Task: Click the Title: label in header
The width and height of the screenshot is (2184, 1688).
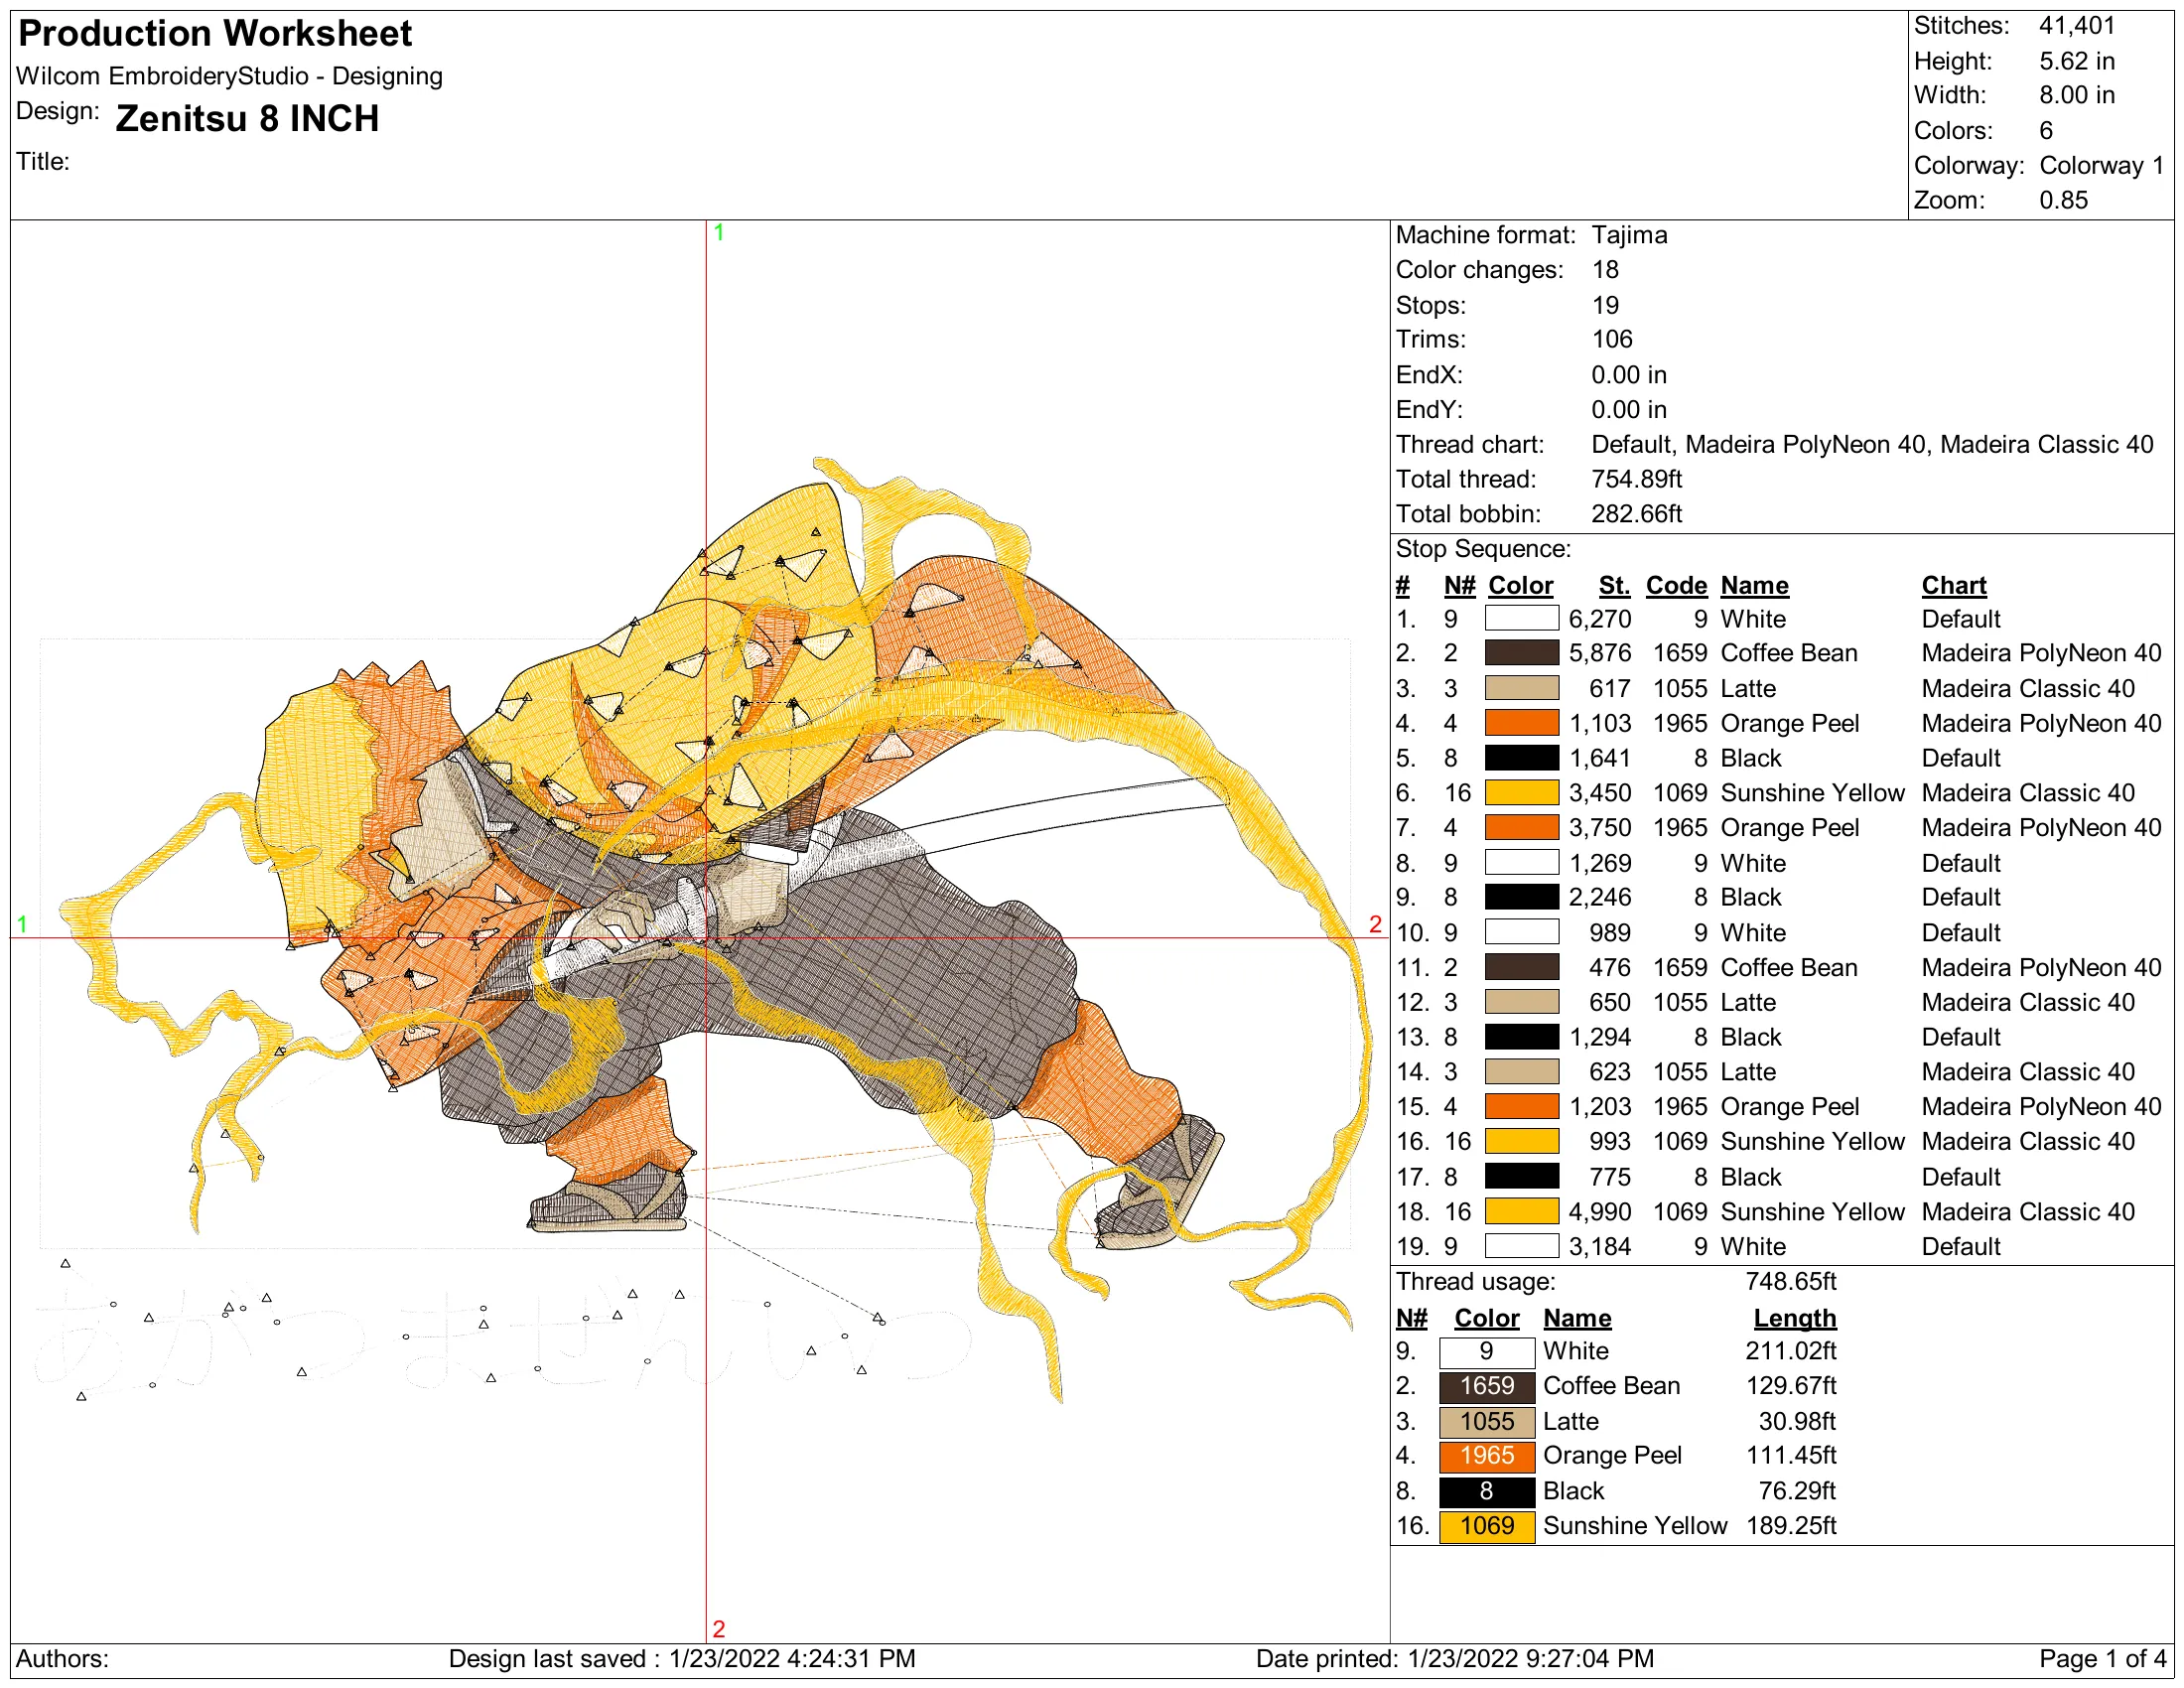Action: point(43,161)
